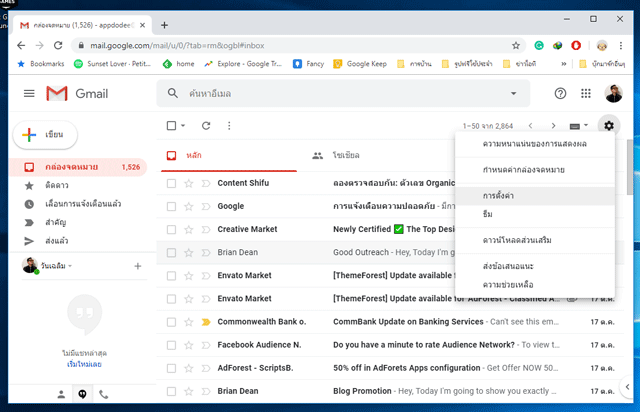Click the เขียน compose button
This screenshot has width=640, height=412.
(x=45, y=135)
